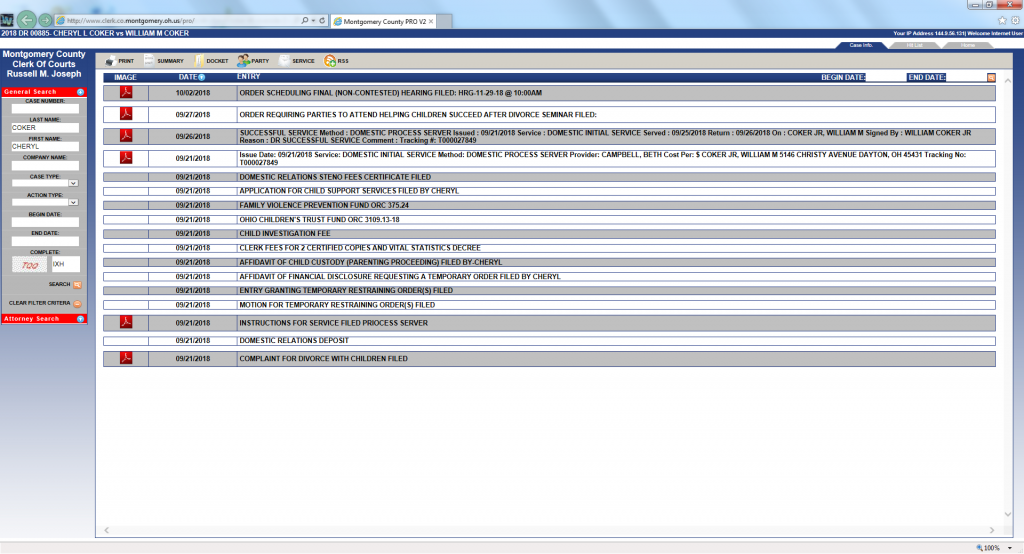Open PDF for Complaint for Divorce entry

point(126,358)
